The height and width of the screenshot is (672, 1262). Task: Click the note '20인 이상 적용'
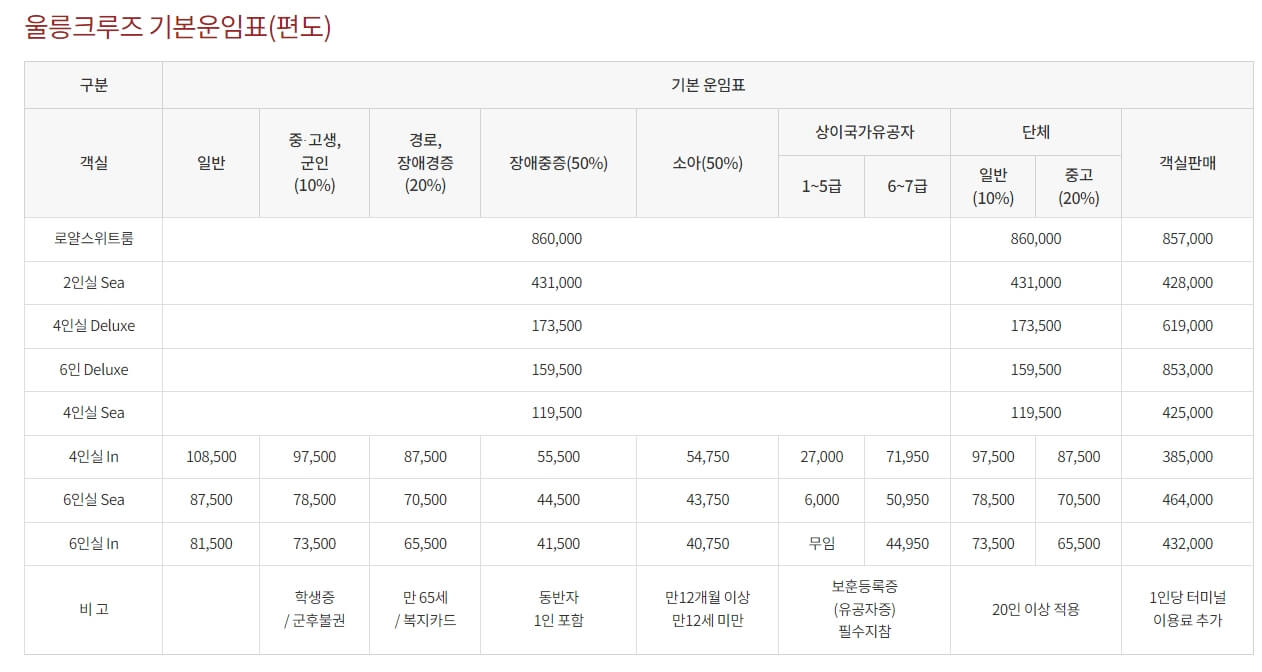tap(1036, 609)
